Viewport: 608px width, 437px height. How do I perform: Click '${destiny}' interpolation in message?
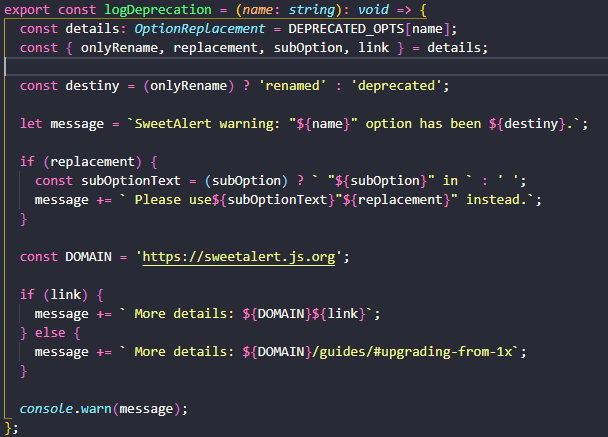(527, 124)
